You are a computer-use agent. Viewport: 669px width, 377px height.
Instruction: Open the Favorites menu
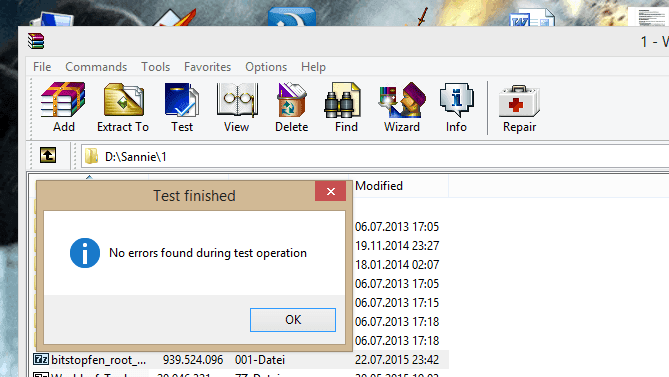[x=207, y=67]
